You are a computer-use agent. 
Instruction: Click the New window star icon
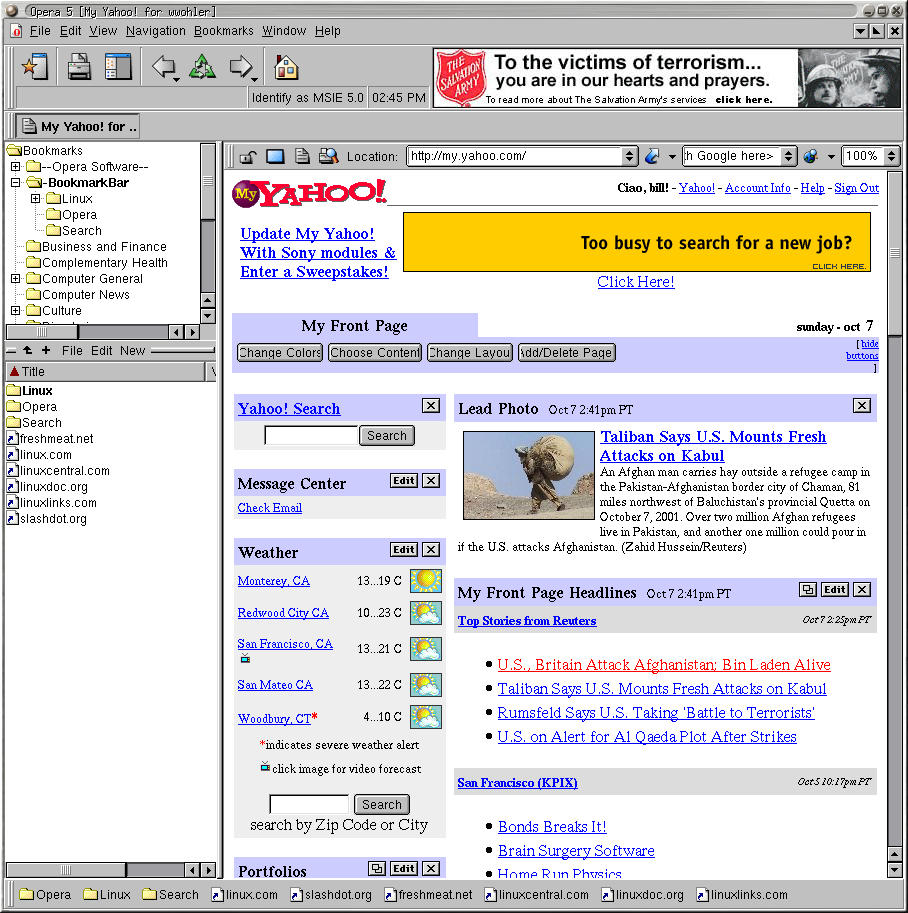[35, 67]
